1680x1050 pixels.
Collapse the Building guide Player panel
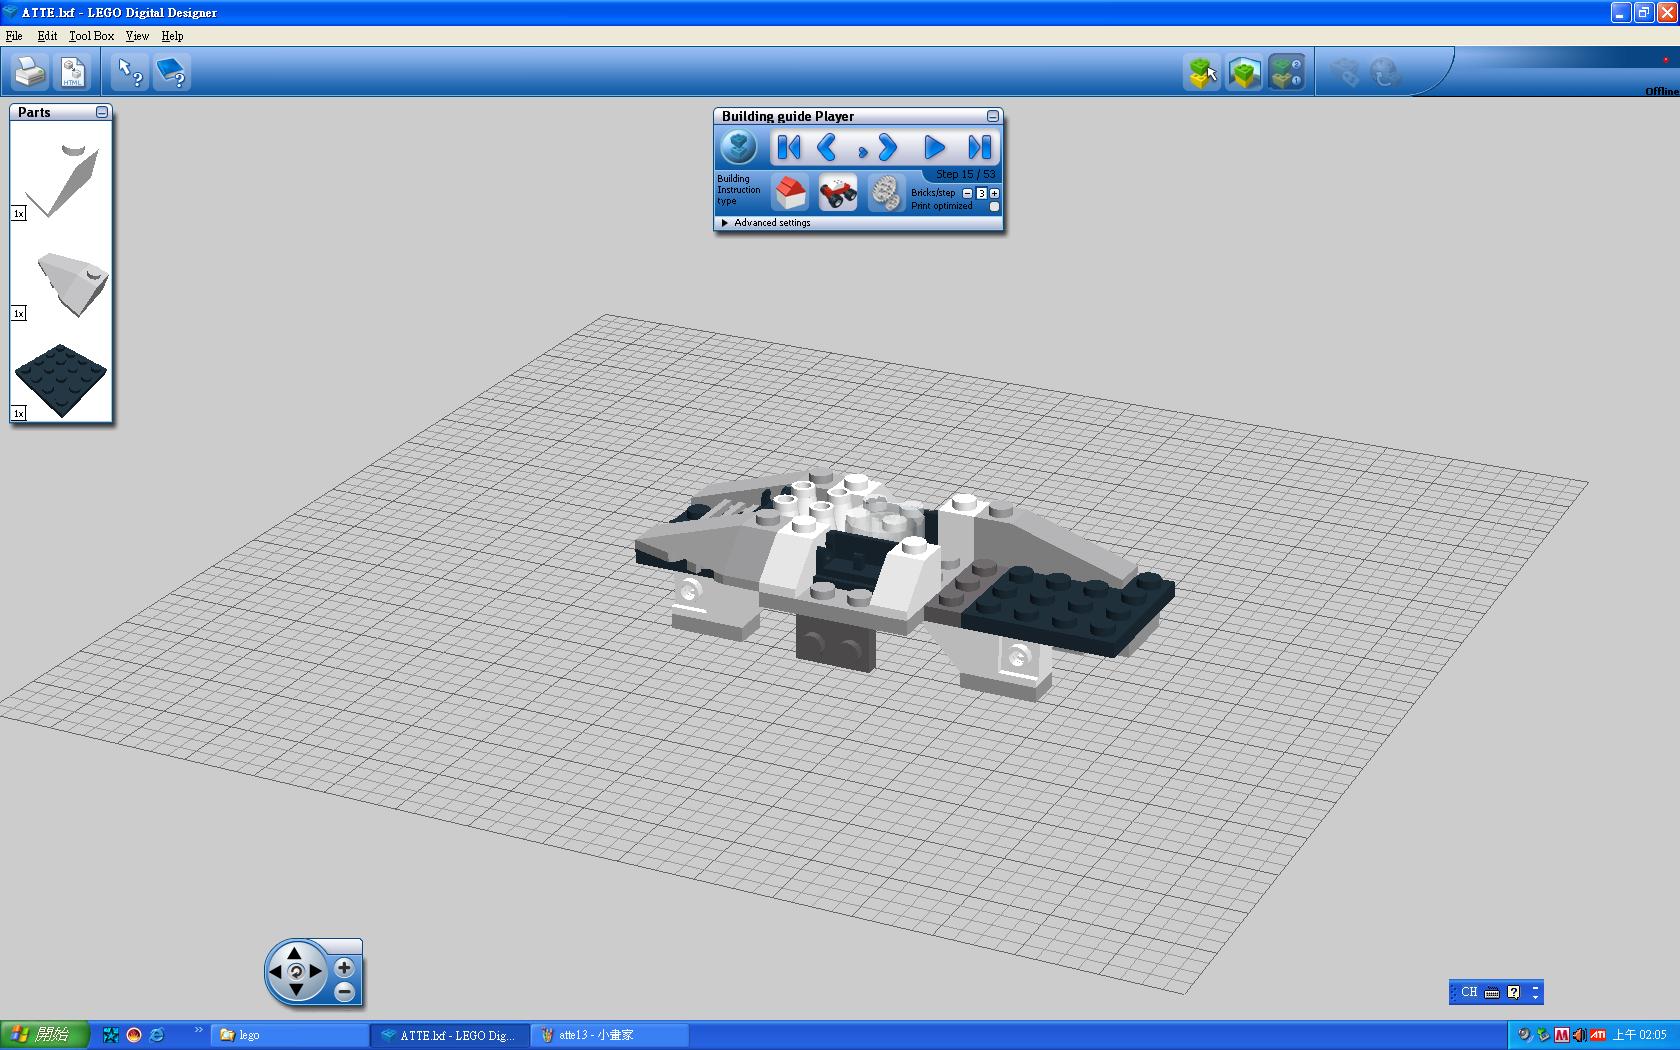click(992, 116)
